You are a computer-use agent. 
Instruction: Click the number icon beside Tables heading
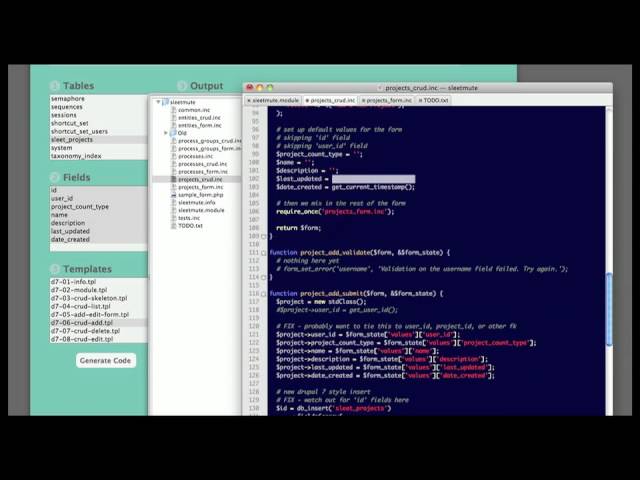pyautogui.click(x=56, y=86)
